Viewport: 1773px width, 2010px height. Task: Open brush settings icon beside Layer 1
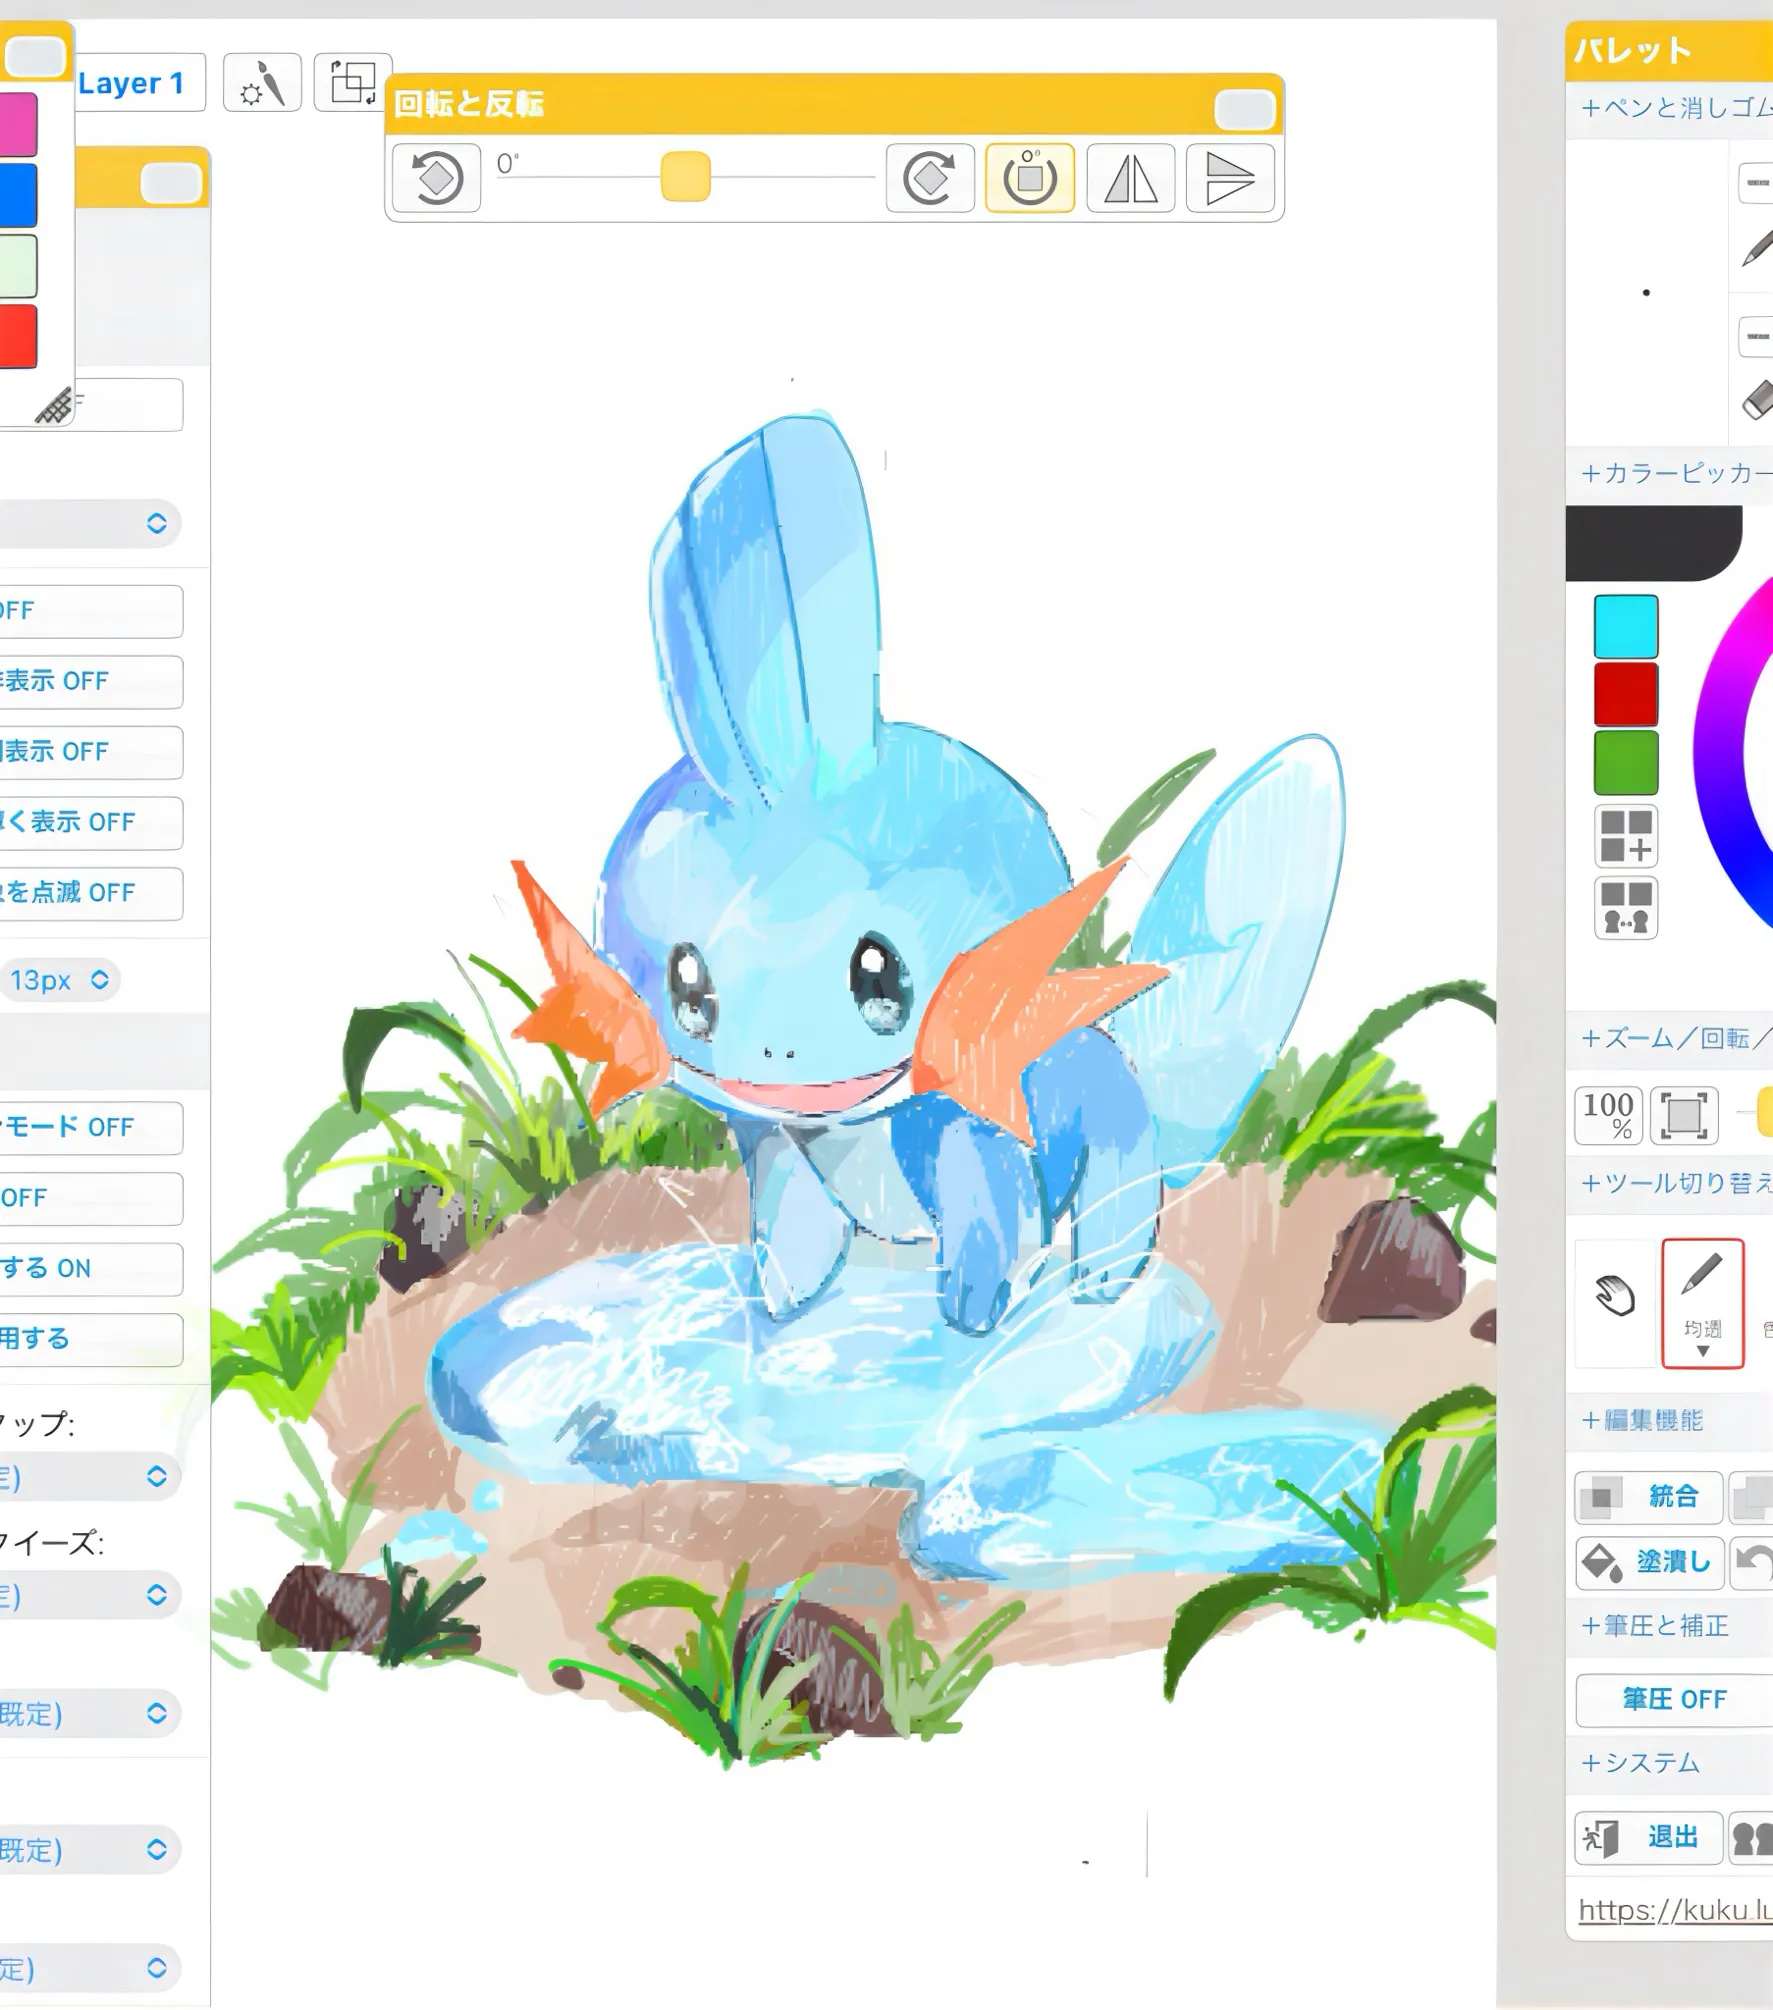click(262, 83)
